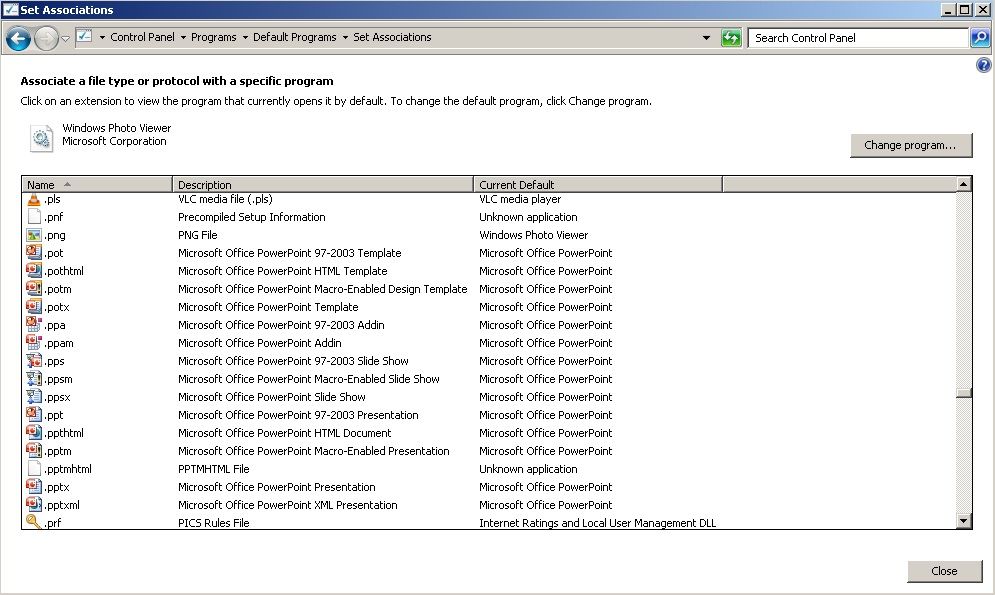Select the .pnf blank file icon
Screen dimensions: 995x595
point(34,217)
